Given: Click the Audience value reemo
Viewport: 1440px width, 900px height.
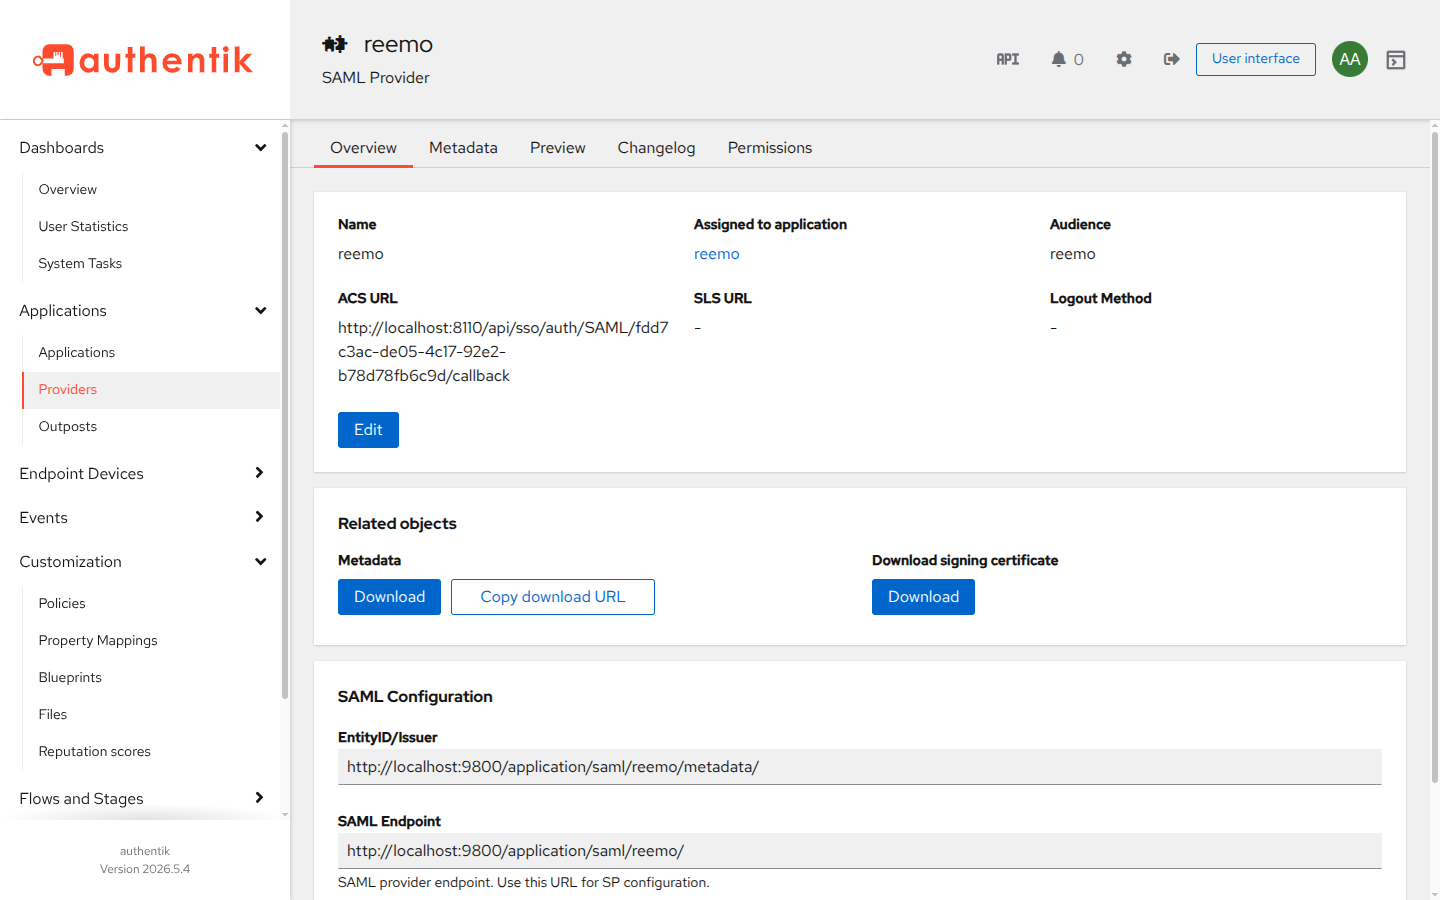Looking at the screenshot, I should [x=1072, y=254].
